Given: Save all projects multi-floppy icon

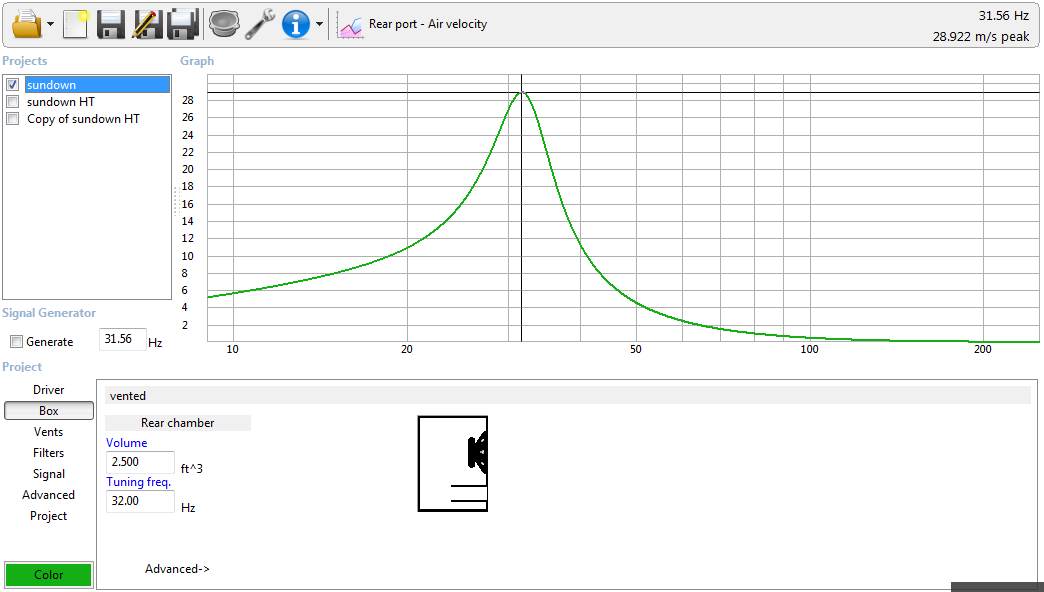Looking at the screenshot, I should [x=182, y=25].
